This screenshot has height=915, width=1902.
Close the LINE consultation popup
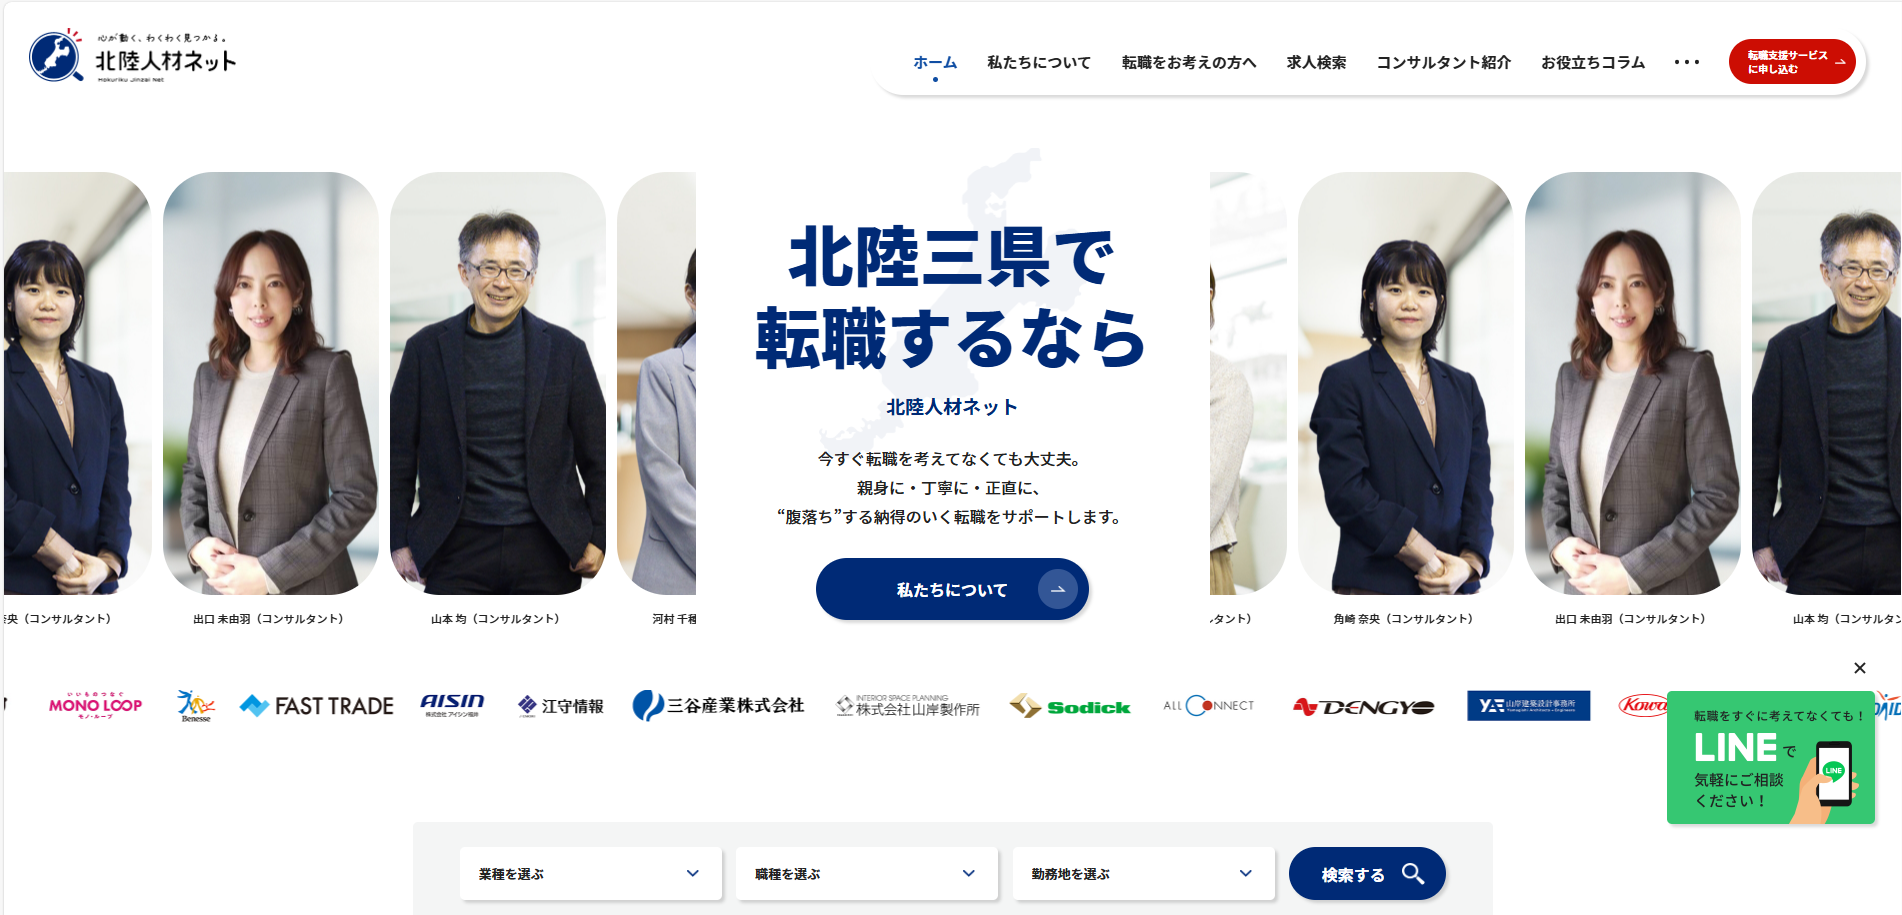[1859, 668]
